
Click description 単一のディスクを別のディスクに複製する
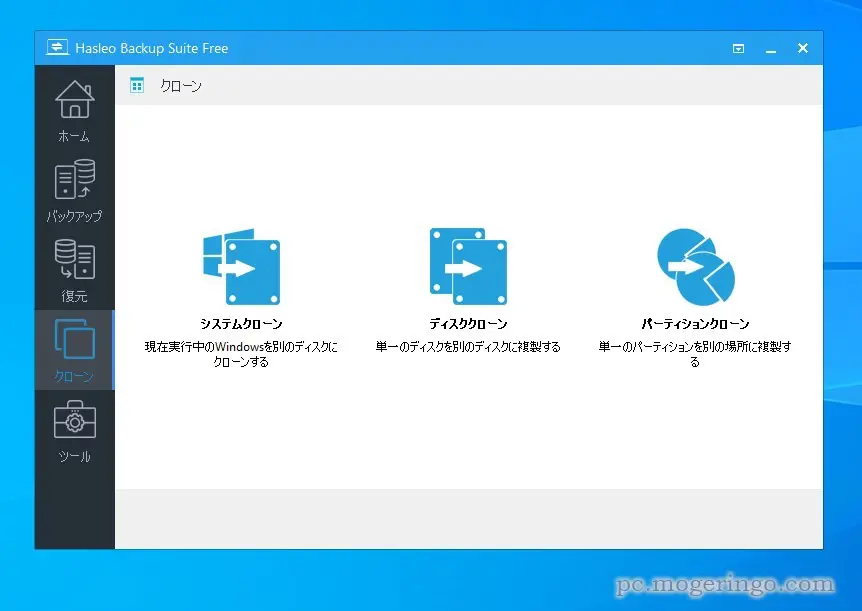coord(468,346)
